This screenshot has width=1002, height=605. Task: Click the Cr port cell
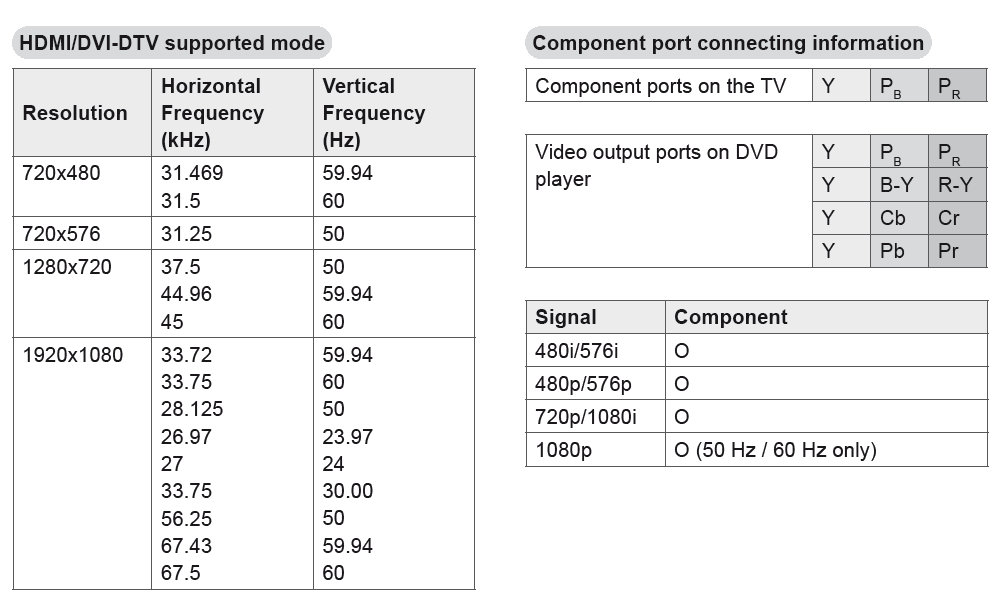pos(949,218)
